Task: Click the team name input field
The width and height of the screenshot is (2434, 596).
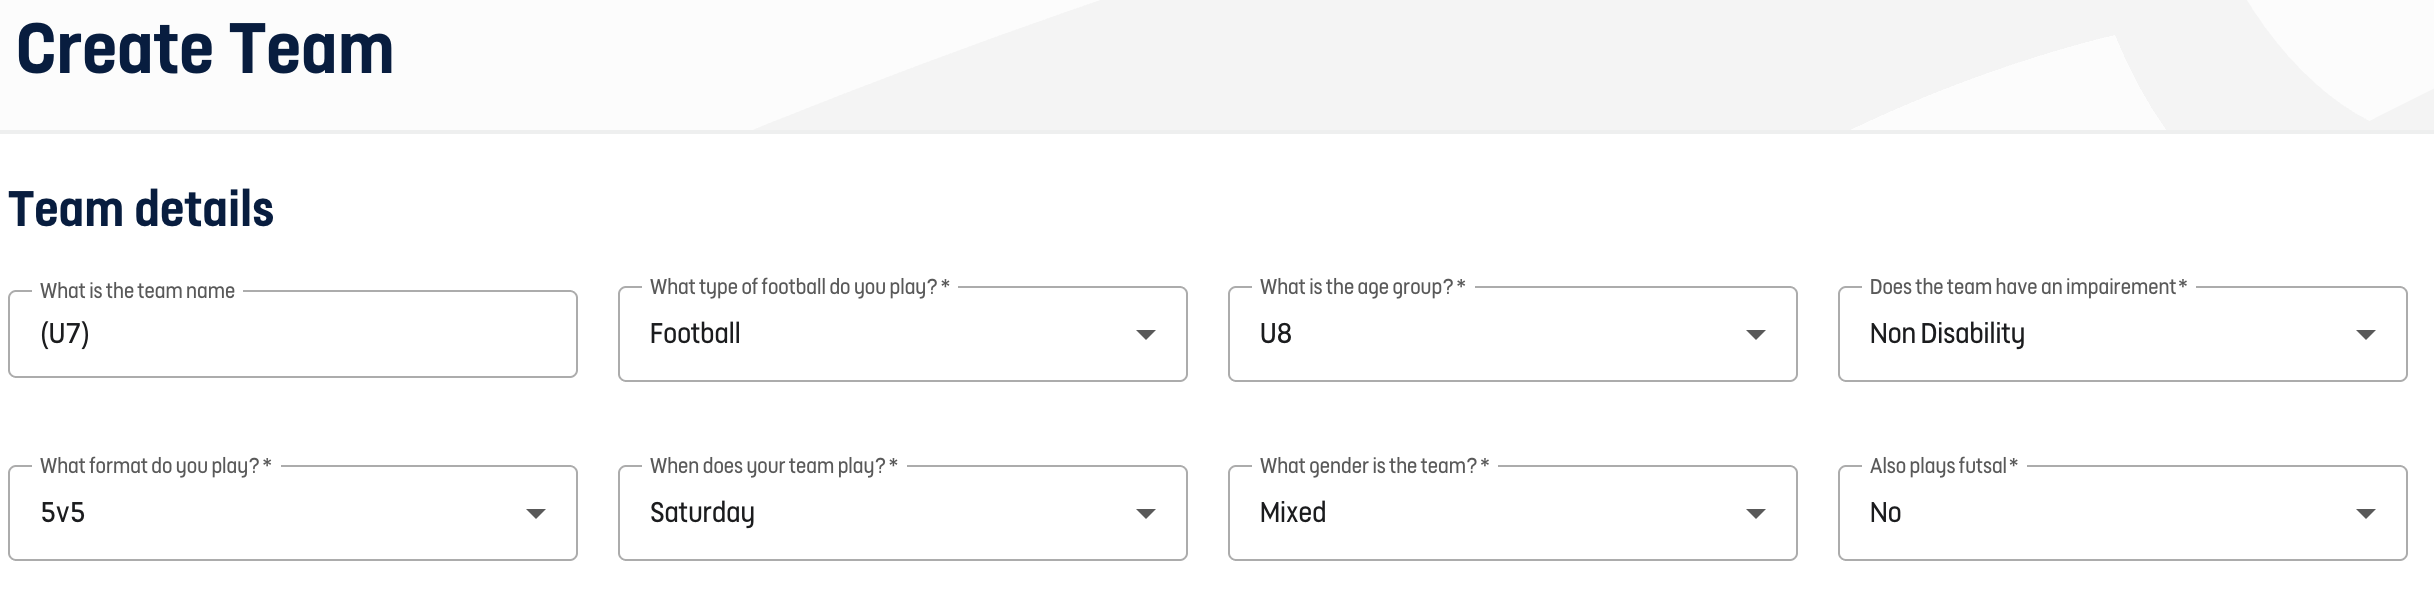Action: click(x=293, y=334)
